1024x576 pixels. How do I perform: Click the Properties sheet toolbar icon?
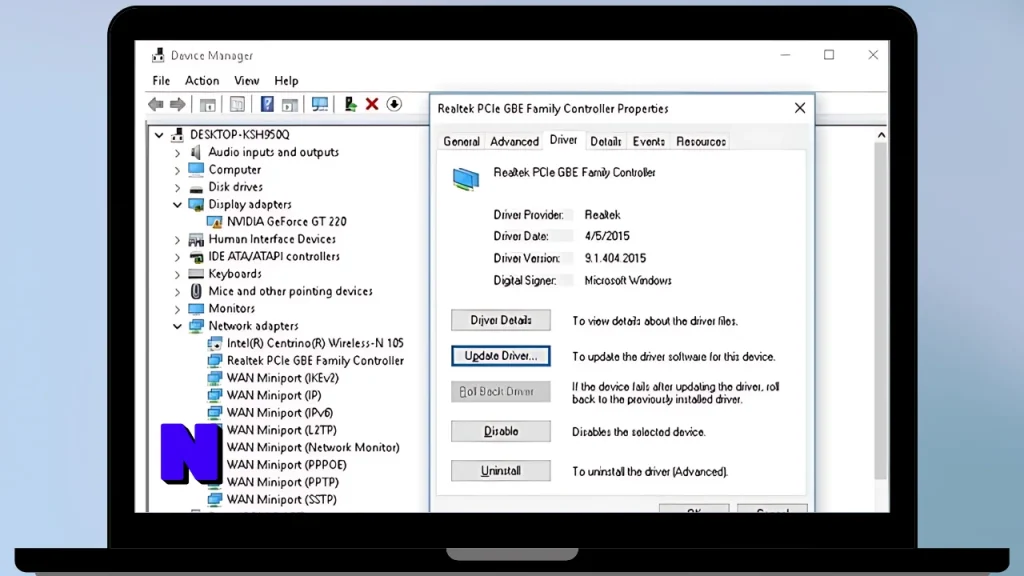pos(237,104)
